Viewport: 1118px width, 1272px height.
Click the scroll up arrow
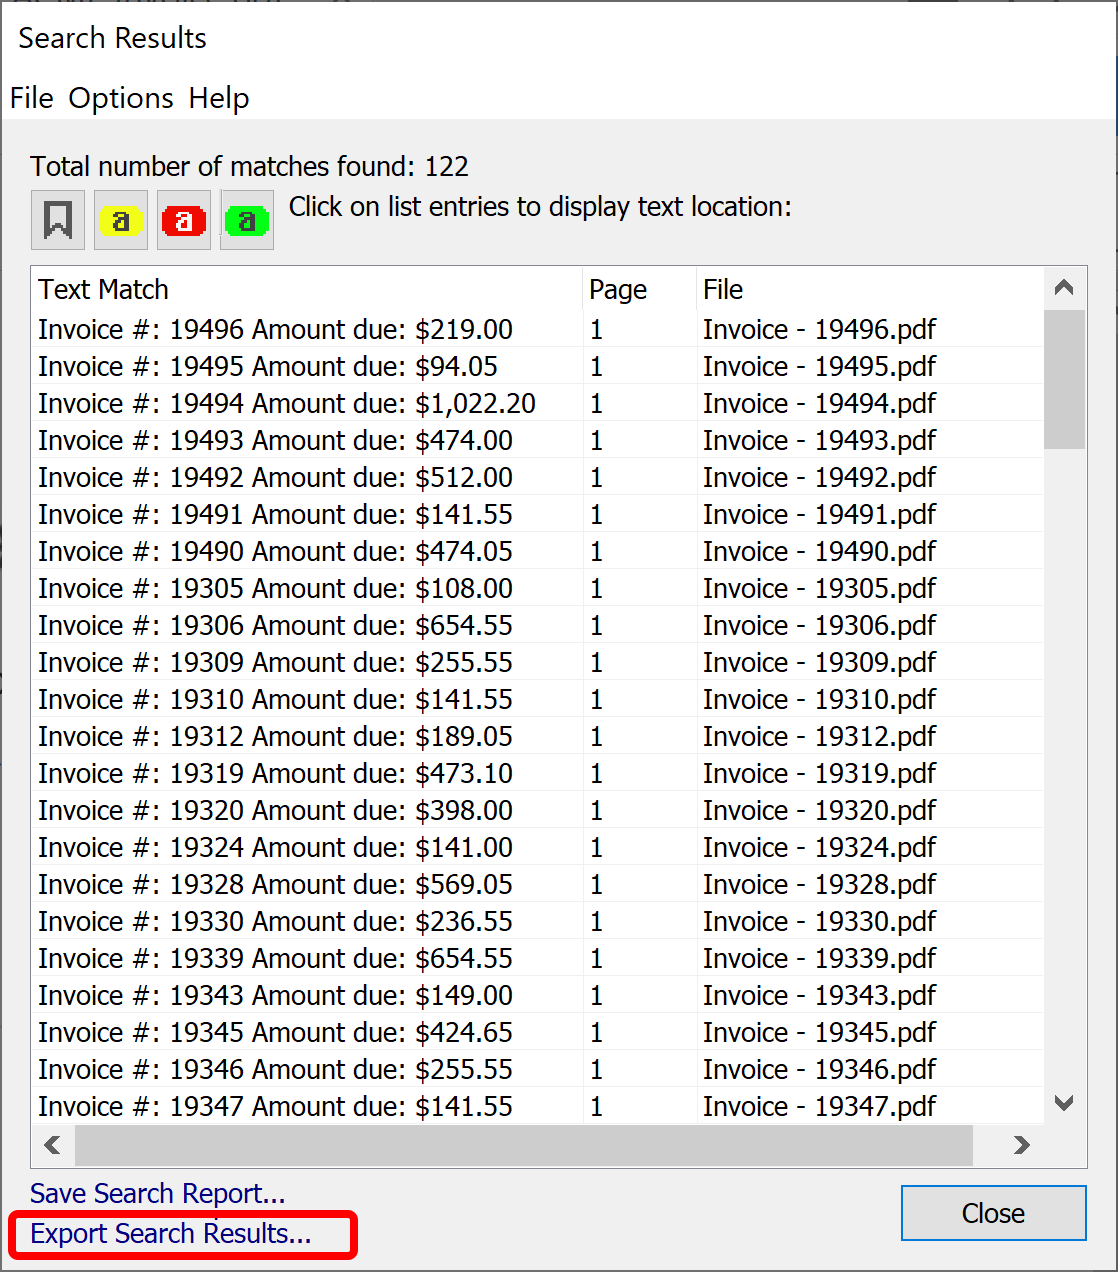(1064, 288)
